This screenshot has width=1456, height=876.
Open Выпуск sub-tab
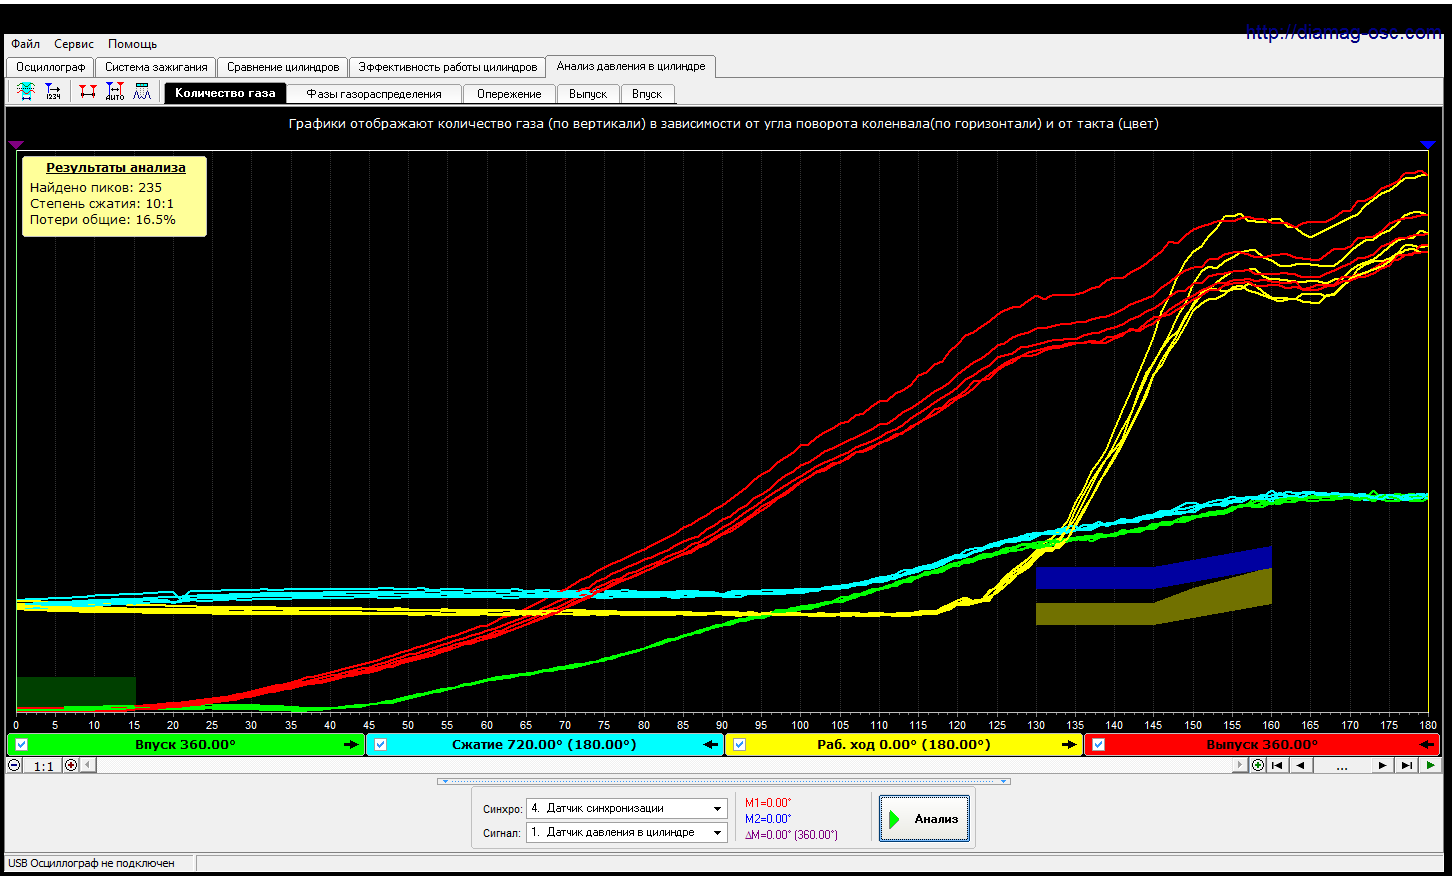[588, 94]
